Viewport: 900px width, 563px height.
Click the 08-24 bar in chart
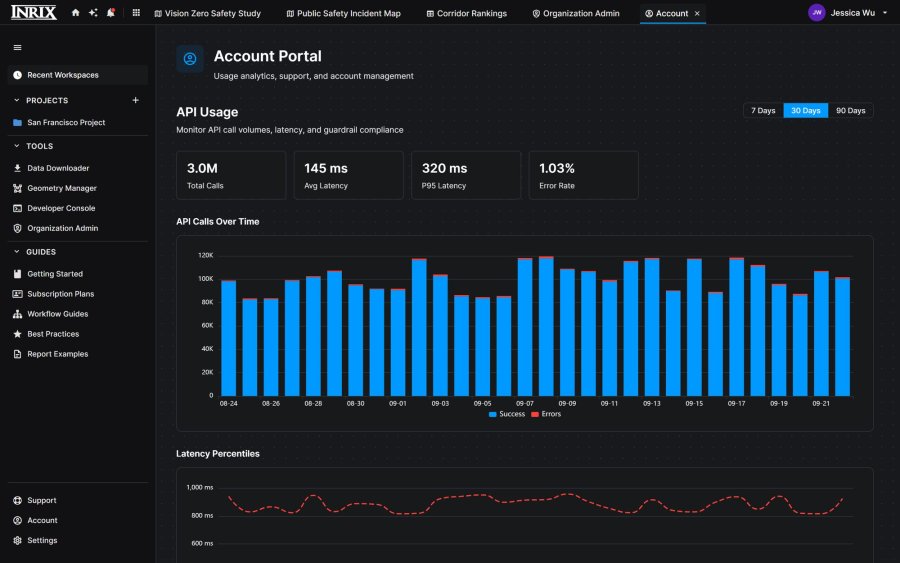(x=228, y=338)
